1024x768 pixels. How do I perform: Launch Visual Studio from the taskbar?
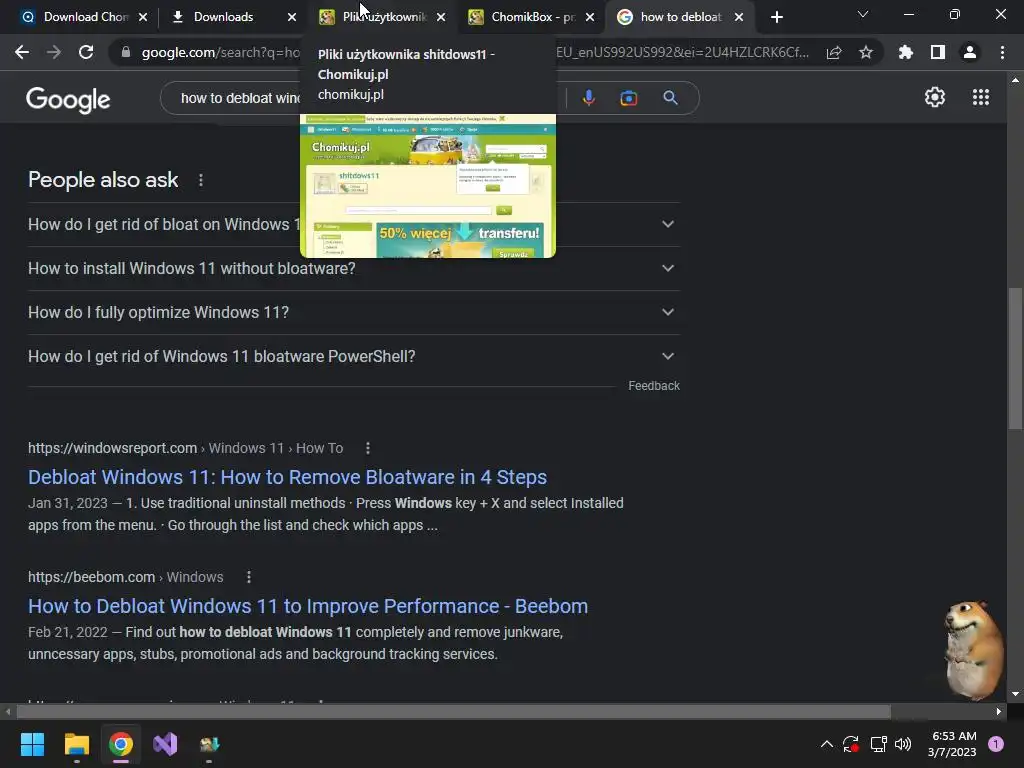tap(165, 744)
